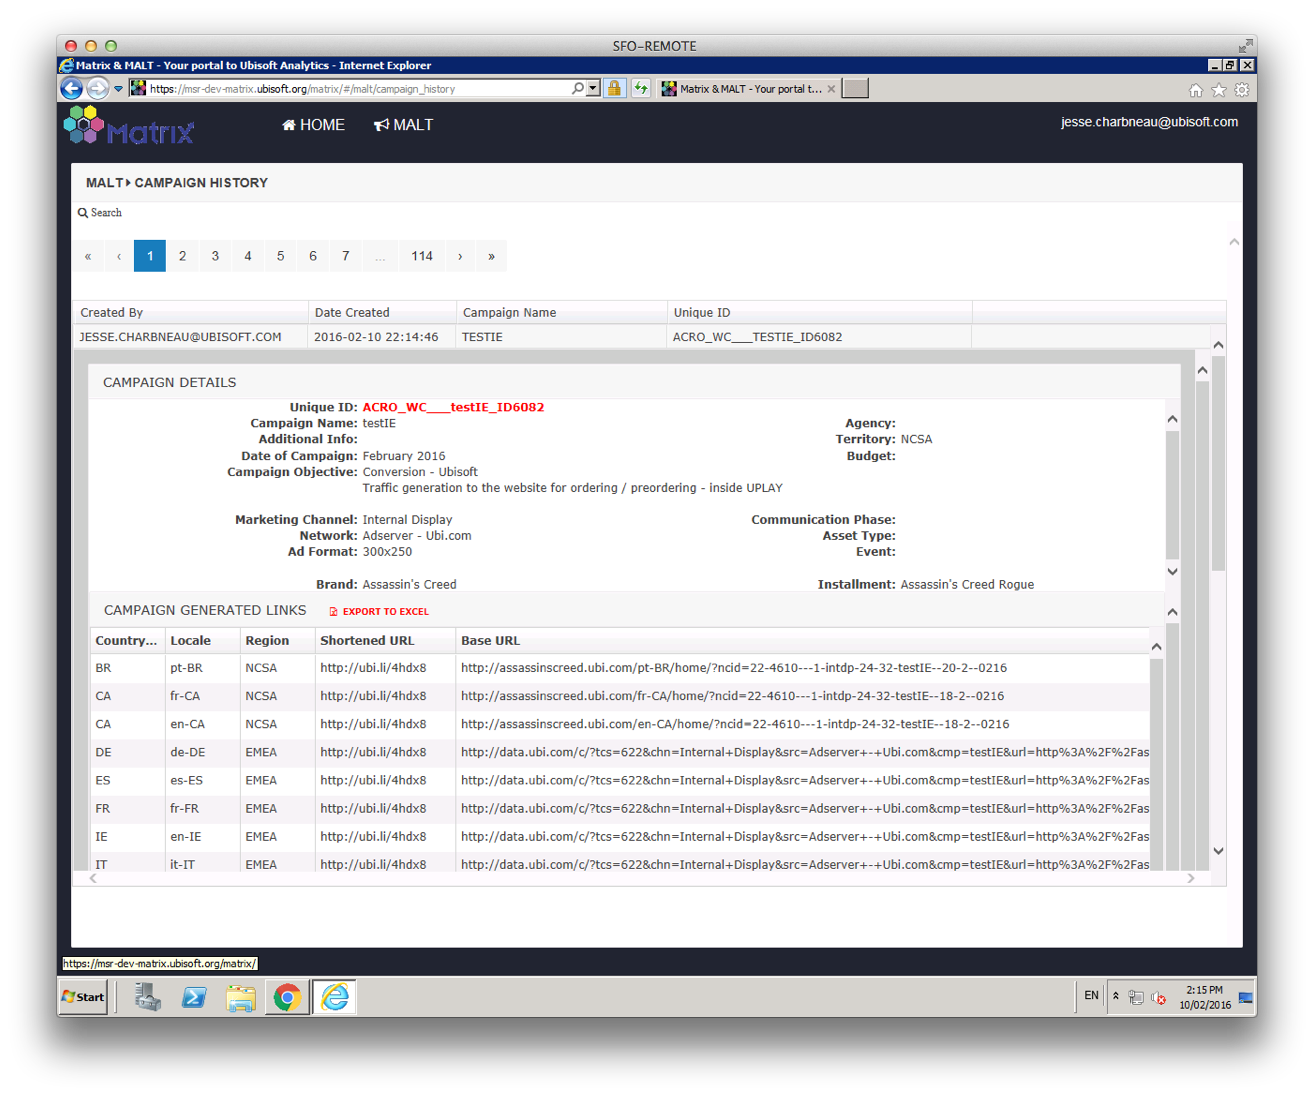Screen dimensions: 1314x1096
Task: Go to page 114 of campaign history
Action: [x=422, y=256]
